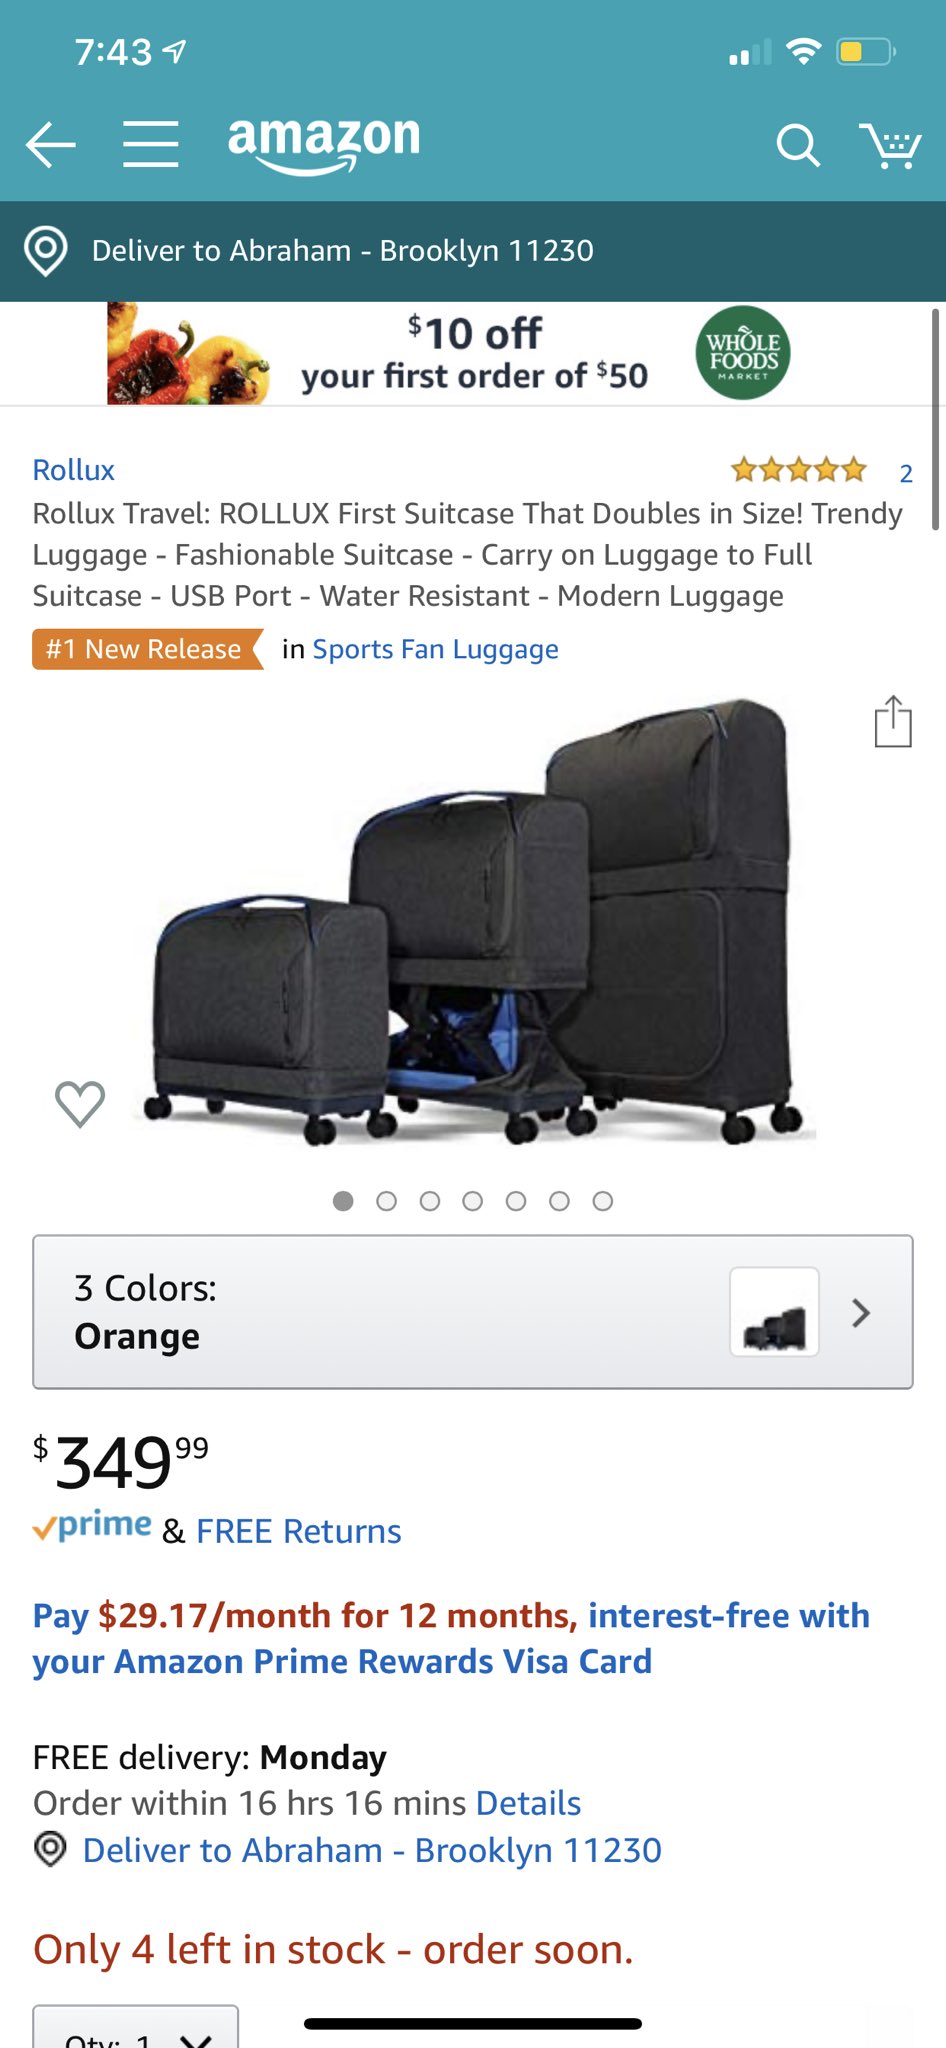Select the second image carousel dot
Screen dimensions: 946x2048
[x=386, y=1201]
